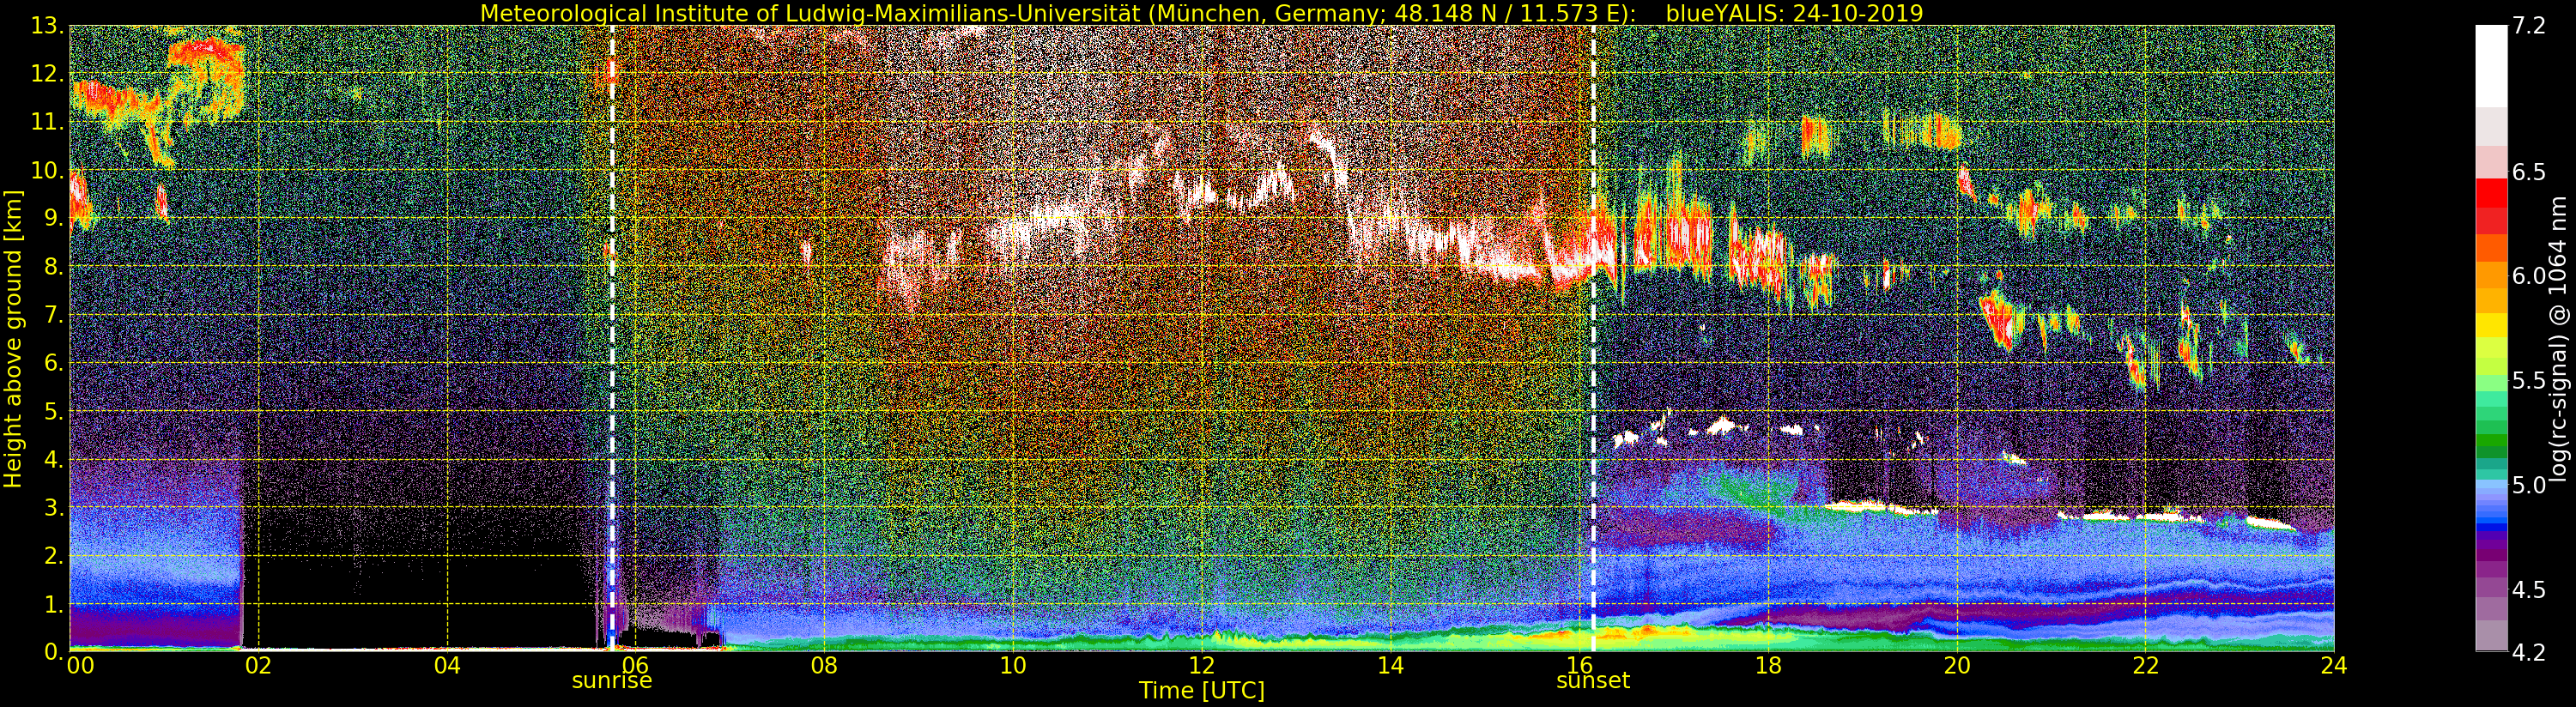Click the 08 tick on the time axis
Image resolution: width=2576 pixels, height=707 pixels.
[824, 666]
